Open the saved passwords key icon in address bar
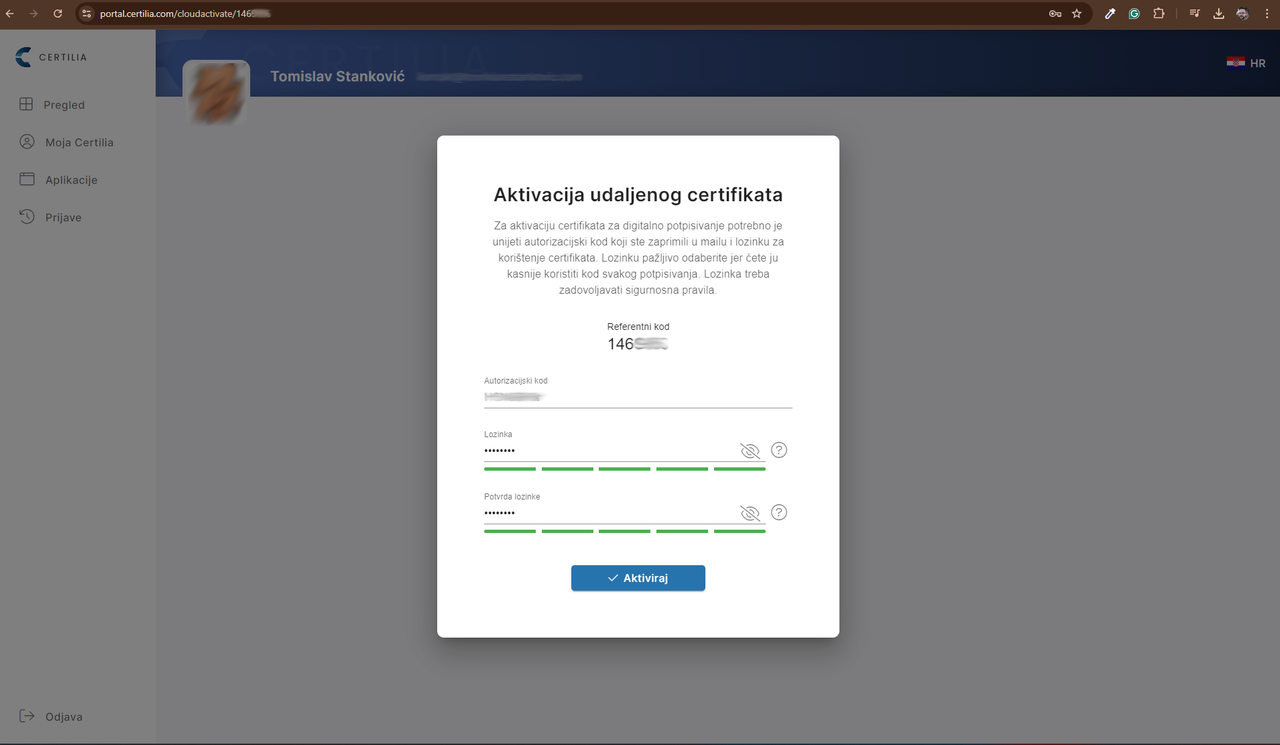Screen dimensions: 1280x745 [x=1054, y=13]
